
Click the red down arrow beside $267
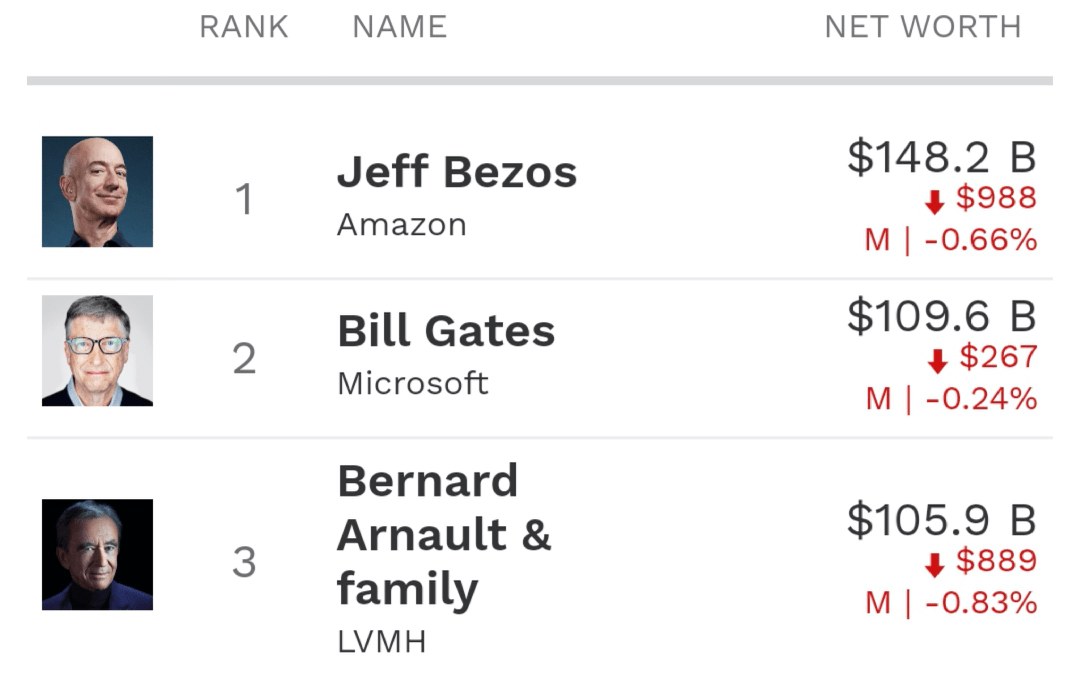coord(938,361)
